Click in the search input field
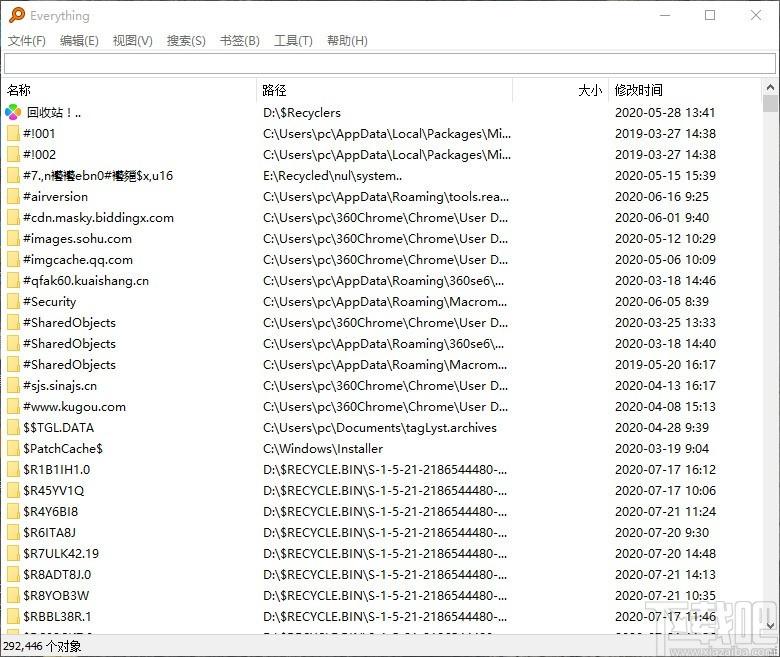This screenshot has width=780, height=657. coord(390,65)
